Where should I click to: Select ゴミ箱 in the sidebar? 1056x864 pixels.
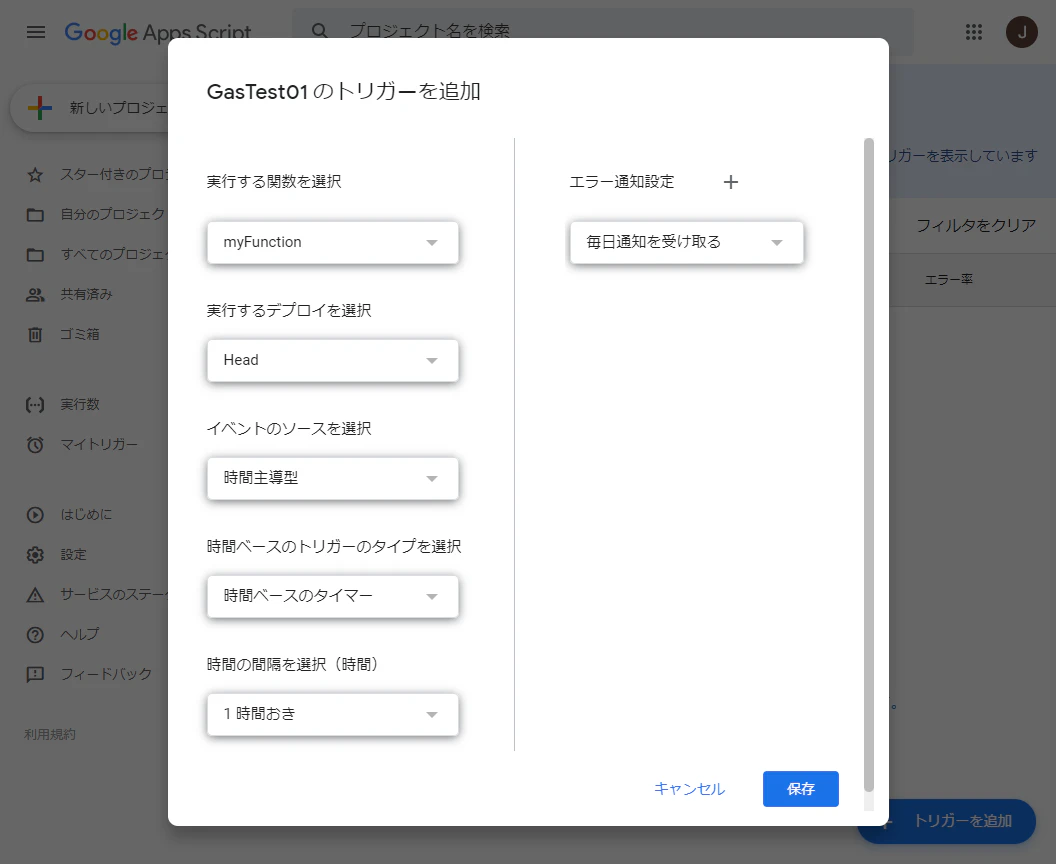tap(79, 334)
